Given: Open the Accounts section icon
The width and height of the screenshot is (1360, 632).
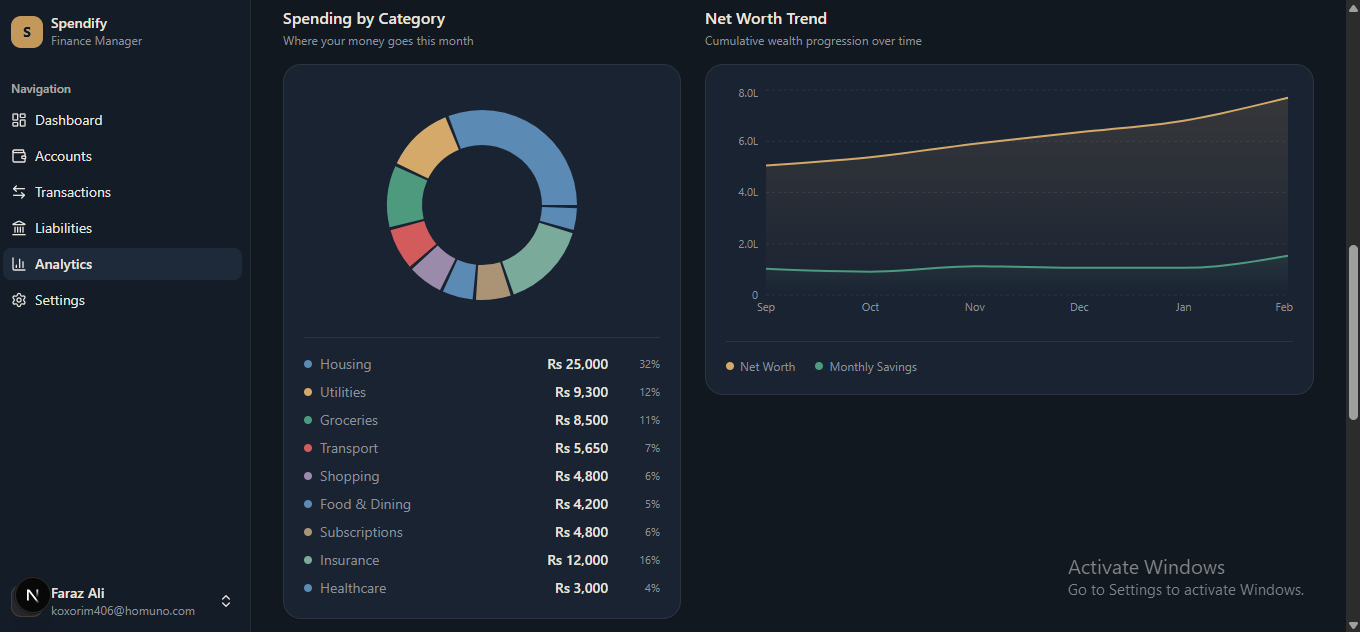Looking at the screenshot, I should 18,156.
